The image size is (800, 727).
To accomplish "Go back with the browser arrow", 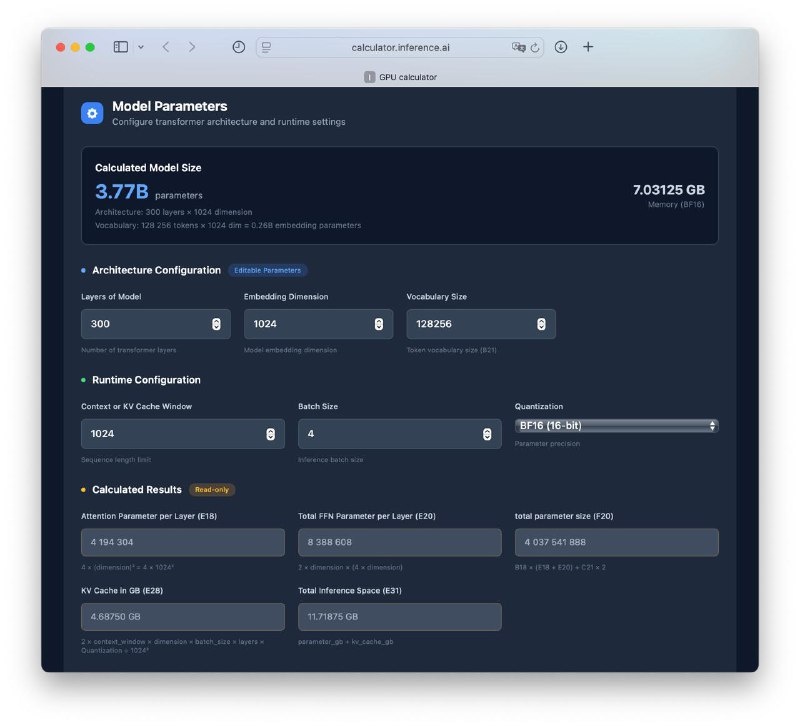I will point(166,47).
